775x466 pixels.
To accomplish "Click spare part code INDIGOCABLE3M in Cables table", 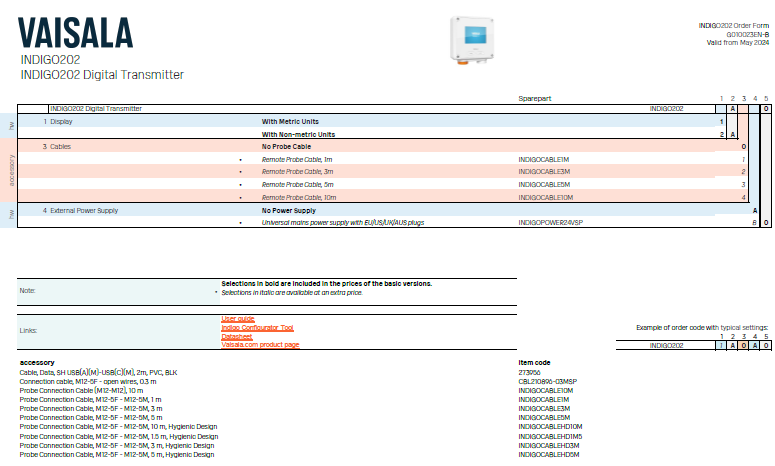I will tap(544, 171).
